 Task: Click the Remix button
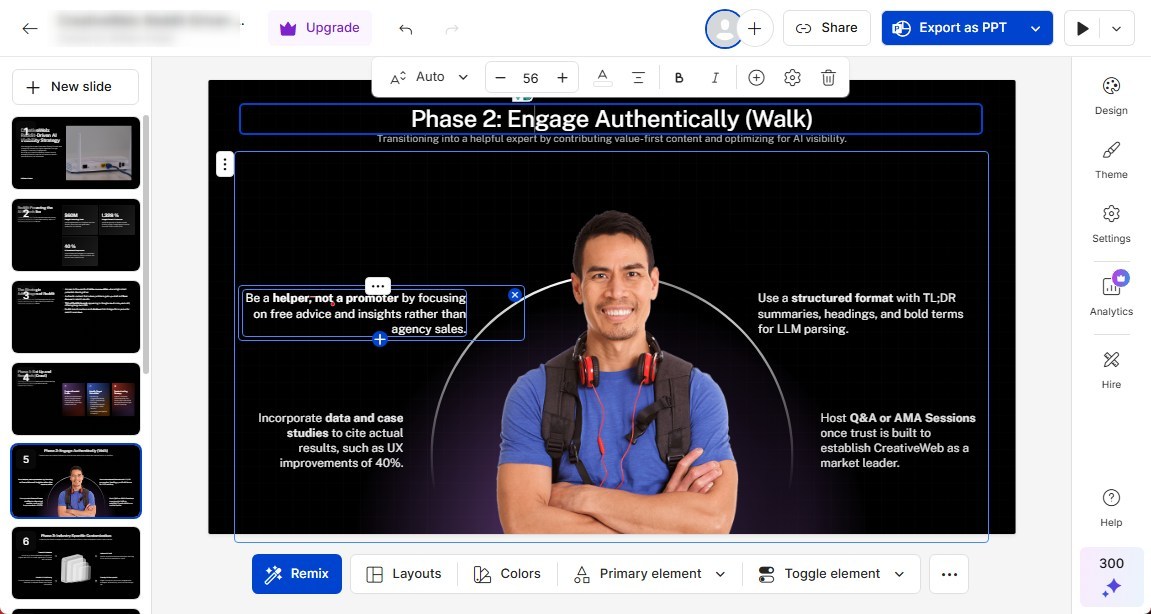(297, 573)
